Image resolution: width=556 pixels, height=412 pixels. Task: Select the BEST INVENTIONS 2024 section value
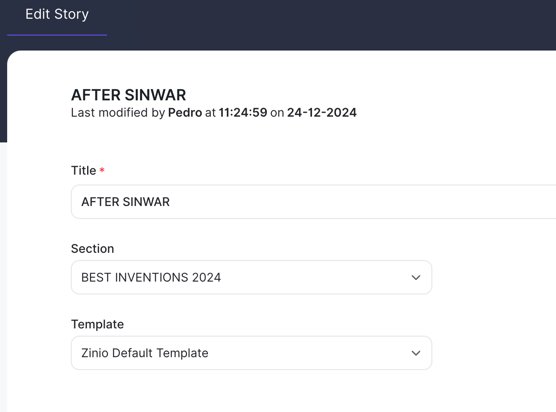coord(151,277)
